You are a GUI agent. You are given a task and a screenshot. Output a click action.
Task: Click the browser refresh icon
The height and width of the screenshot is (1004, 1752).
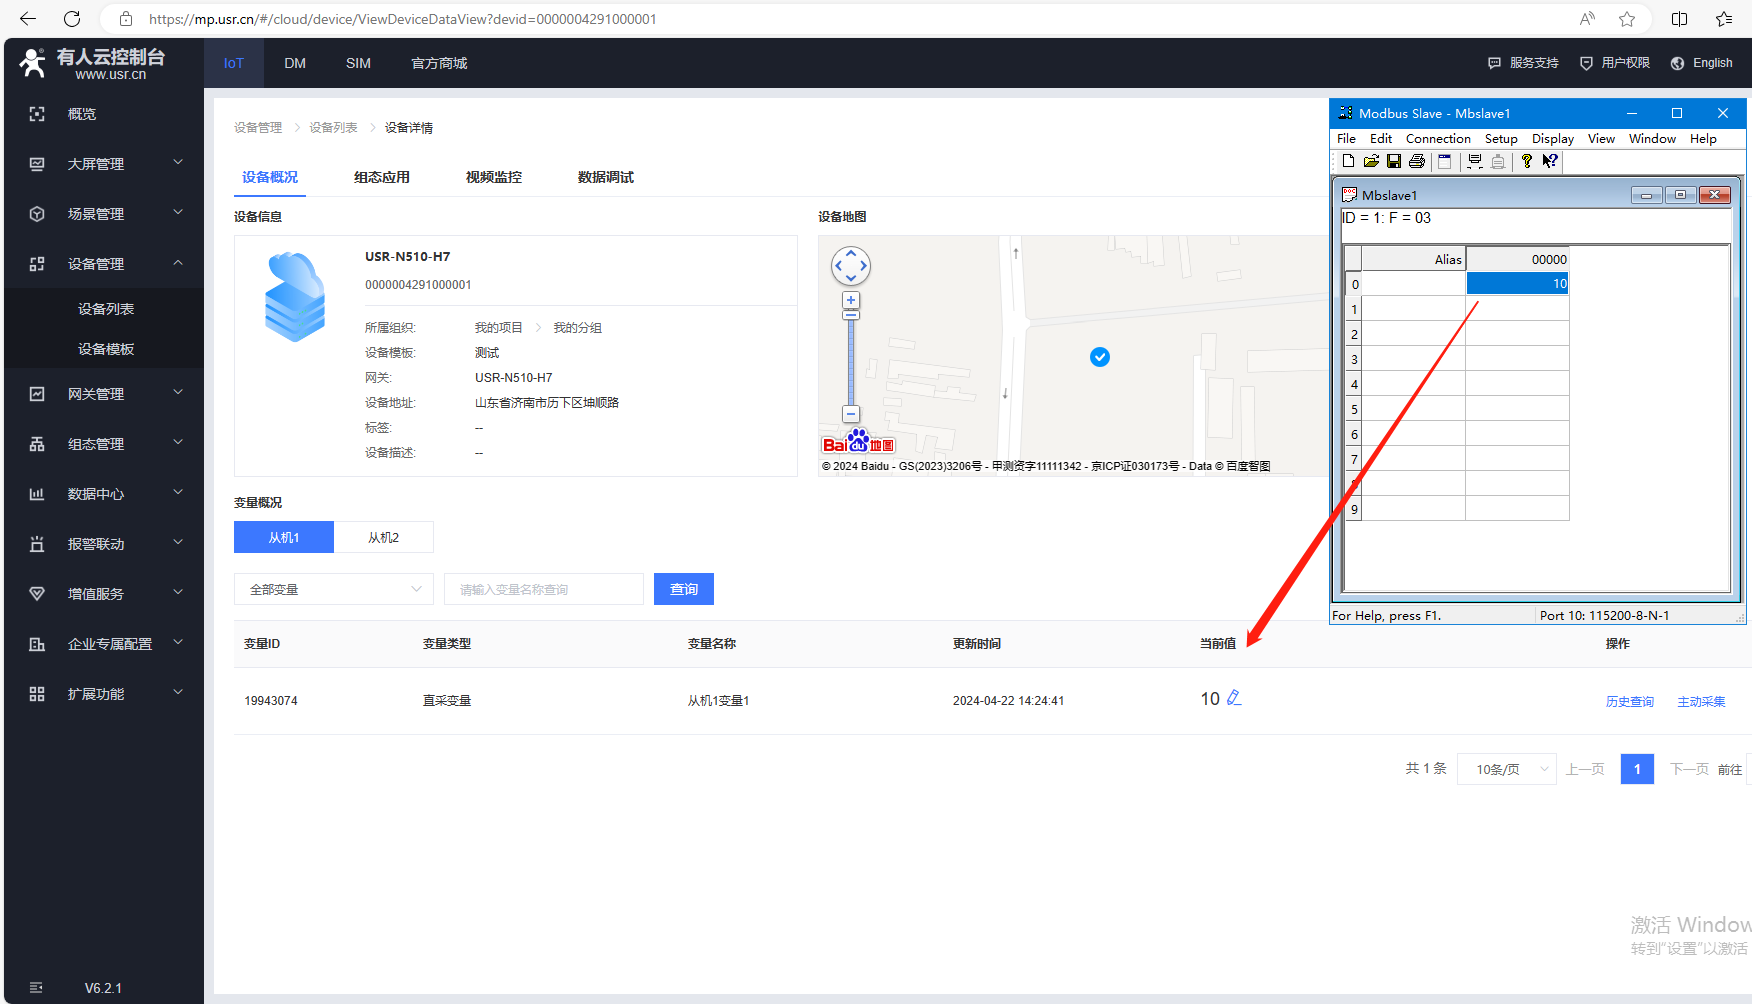point(72,19)
